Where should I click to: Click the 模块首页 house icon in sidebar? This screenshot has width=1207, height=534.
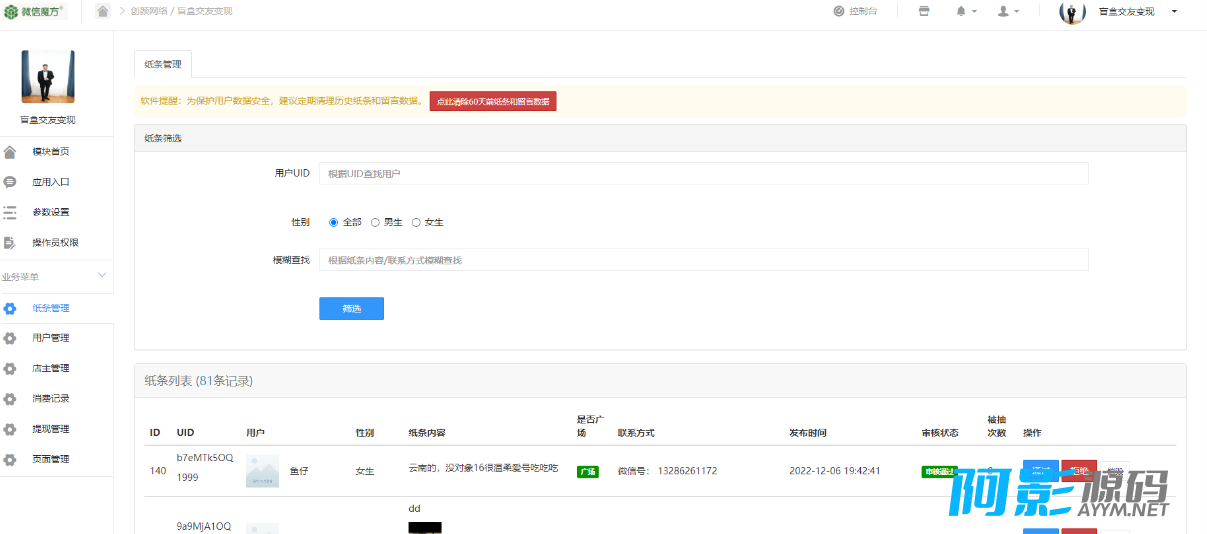10,152
